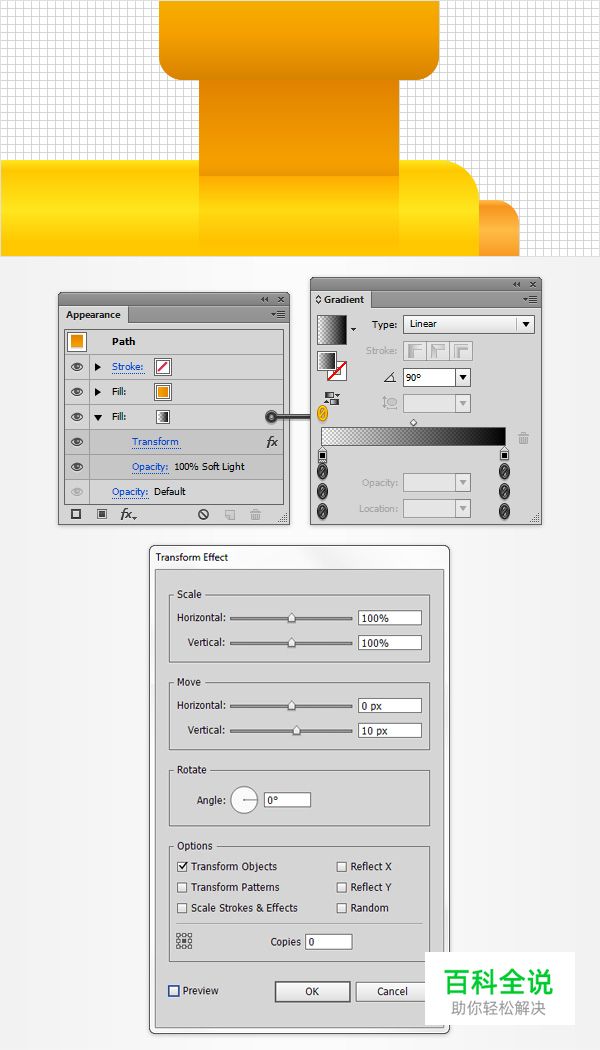
Task: Open the gradient Type dropdown
Action: [x=525, y=324]
